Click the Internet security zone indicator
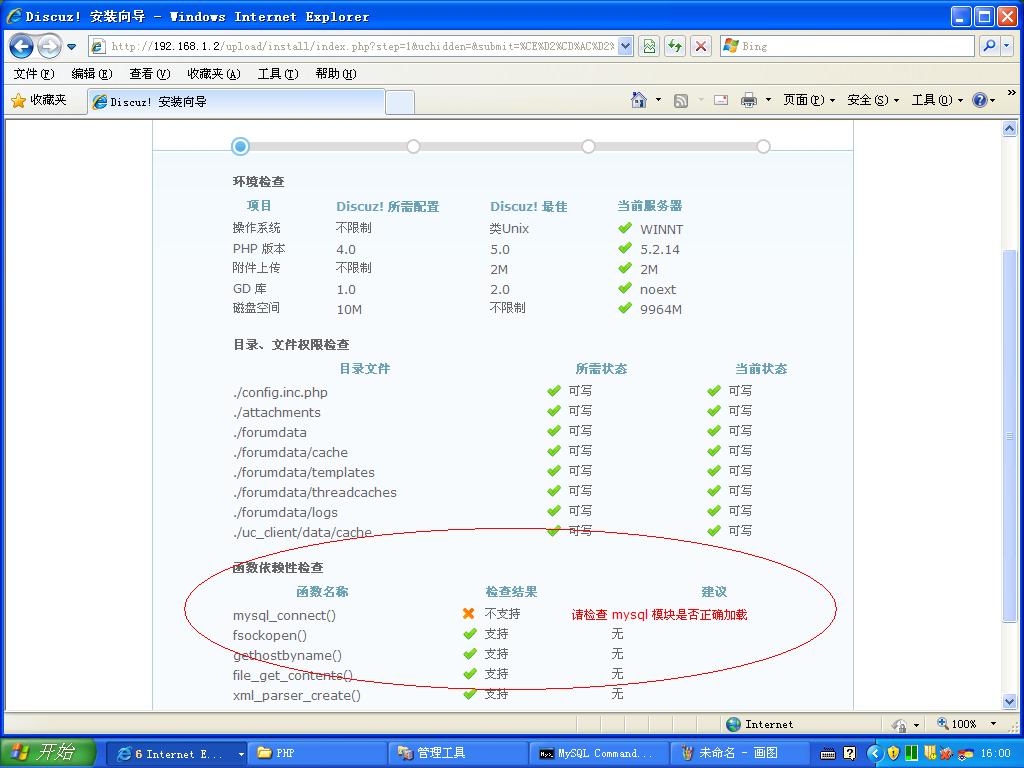 click(760, 724)
